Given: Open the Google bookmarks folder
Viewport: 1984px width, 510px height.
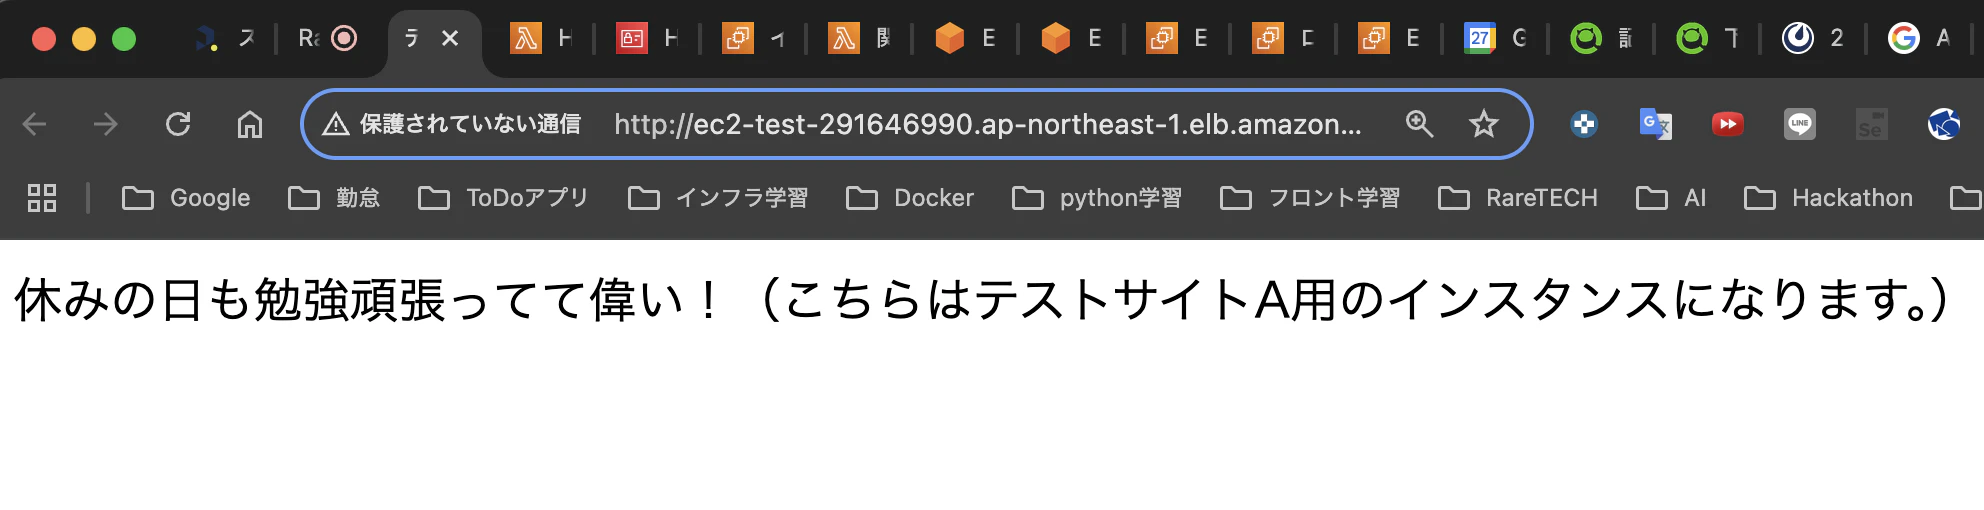Looking at the screenshot, I should click(x=186, y=198).
